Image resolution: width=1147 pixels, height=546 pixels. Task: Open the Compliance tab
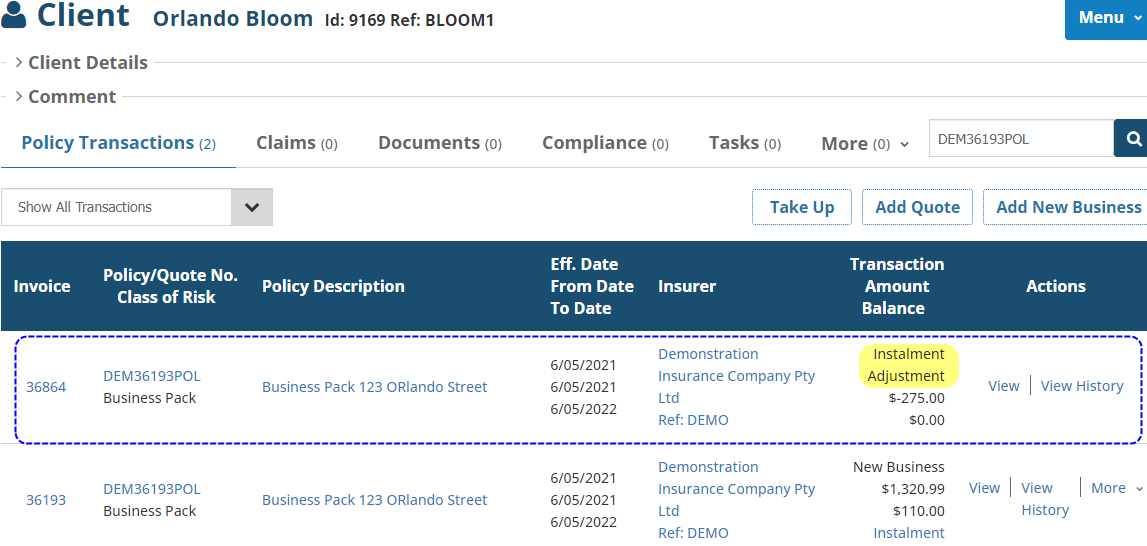(605, 143)
